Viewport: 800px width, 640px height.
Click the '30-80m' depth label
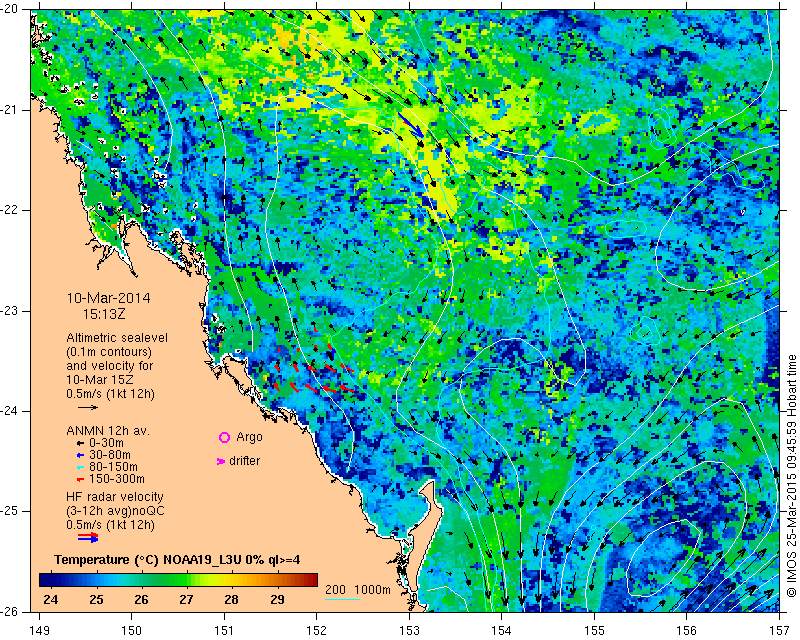tap(110, 455)
